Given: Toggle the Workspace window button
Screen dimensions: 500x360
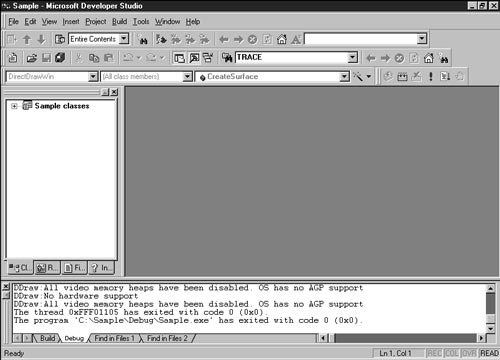Looking at the screenshot, I should [179, 58].
